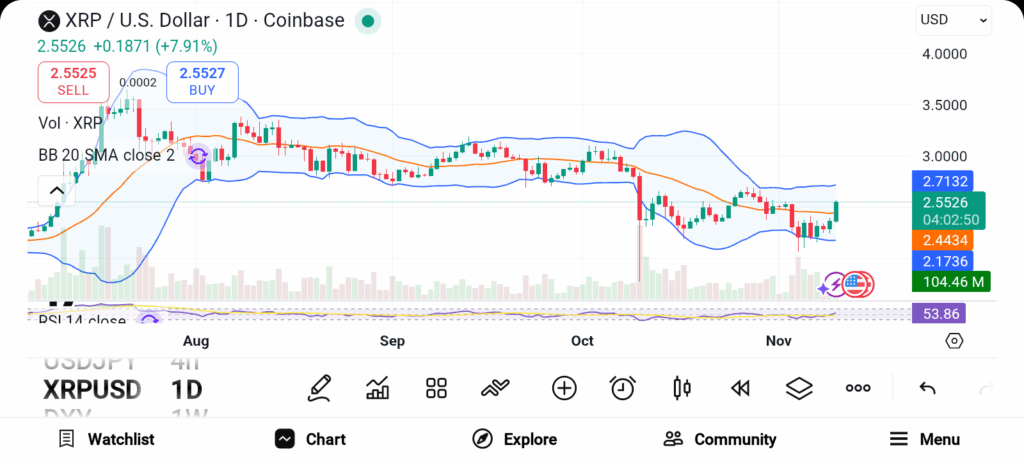Viewport: 1024px width, 461px height.
Task: Switch to the Watchlist tab
Action: (106, 439)
